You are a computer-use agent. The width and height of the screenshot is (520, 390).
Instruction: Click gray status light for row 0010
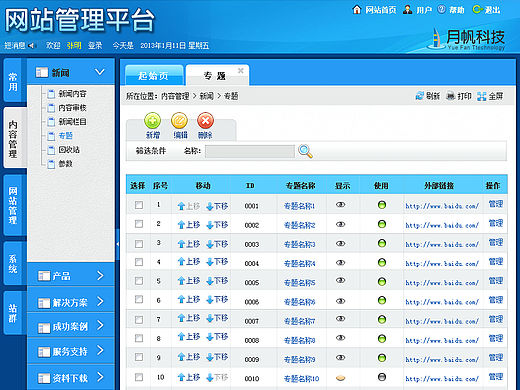tap(382, 377)
